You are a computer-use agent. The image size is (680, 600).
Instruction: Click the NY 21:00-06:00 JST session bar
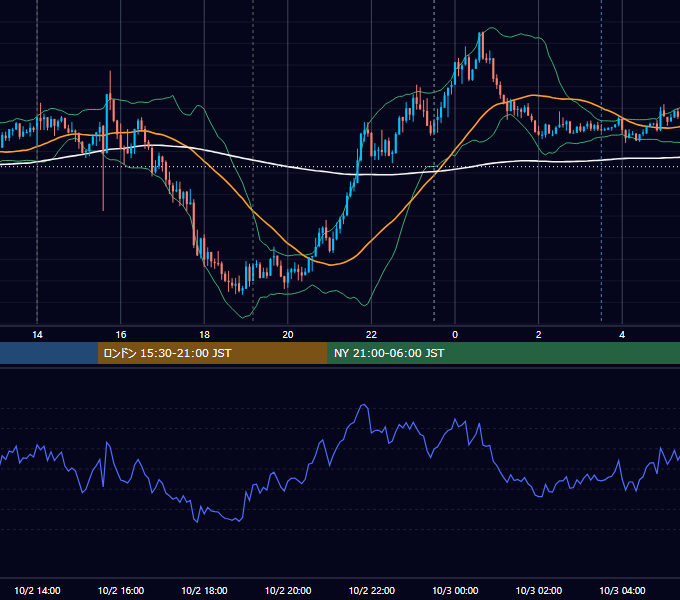[503, 353]
